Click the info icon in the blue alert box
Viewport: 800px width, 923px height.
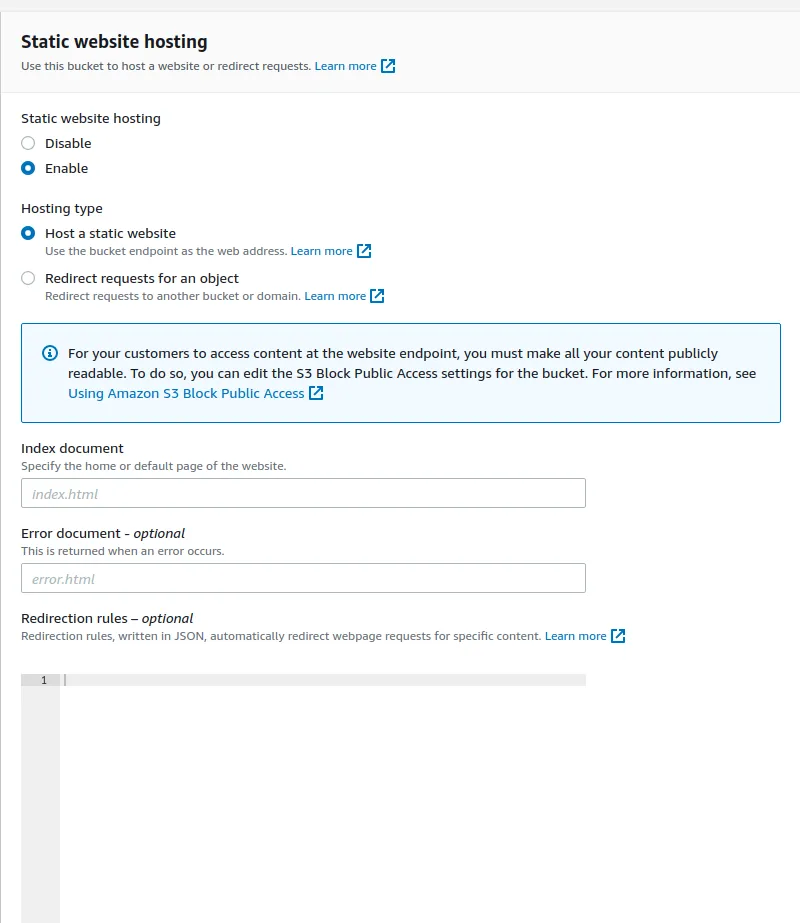click(x=50, y=353)
